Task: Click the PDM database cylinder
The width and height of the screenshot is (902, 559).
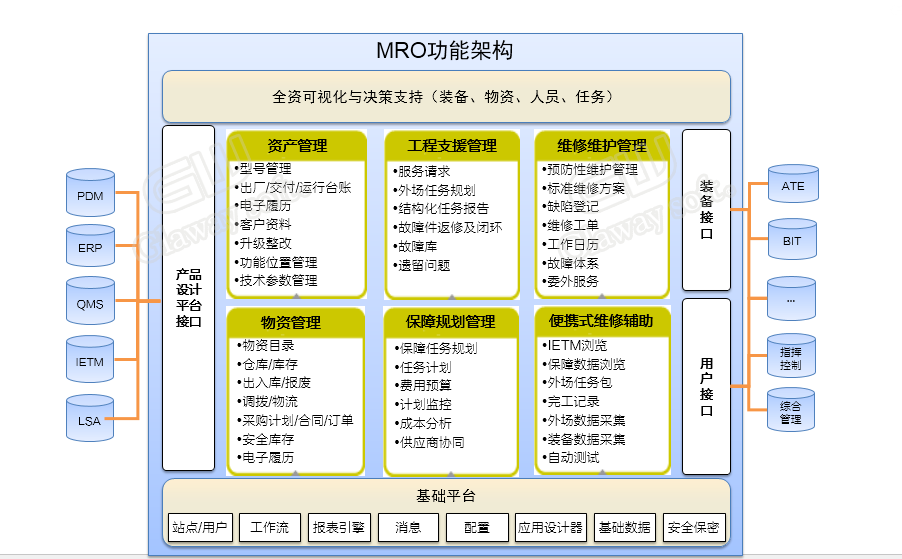Action: point(90,193)
